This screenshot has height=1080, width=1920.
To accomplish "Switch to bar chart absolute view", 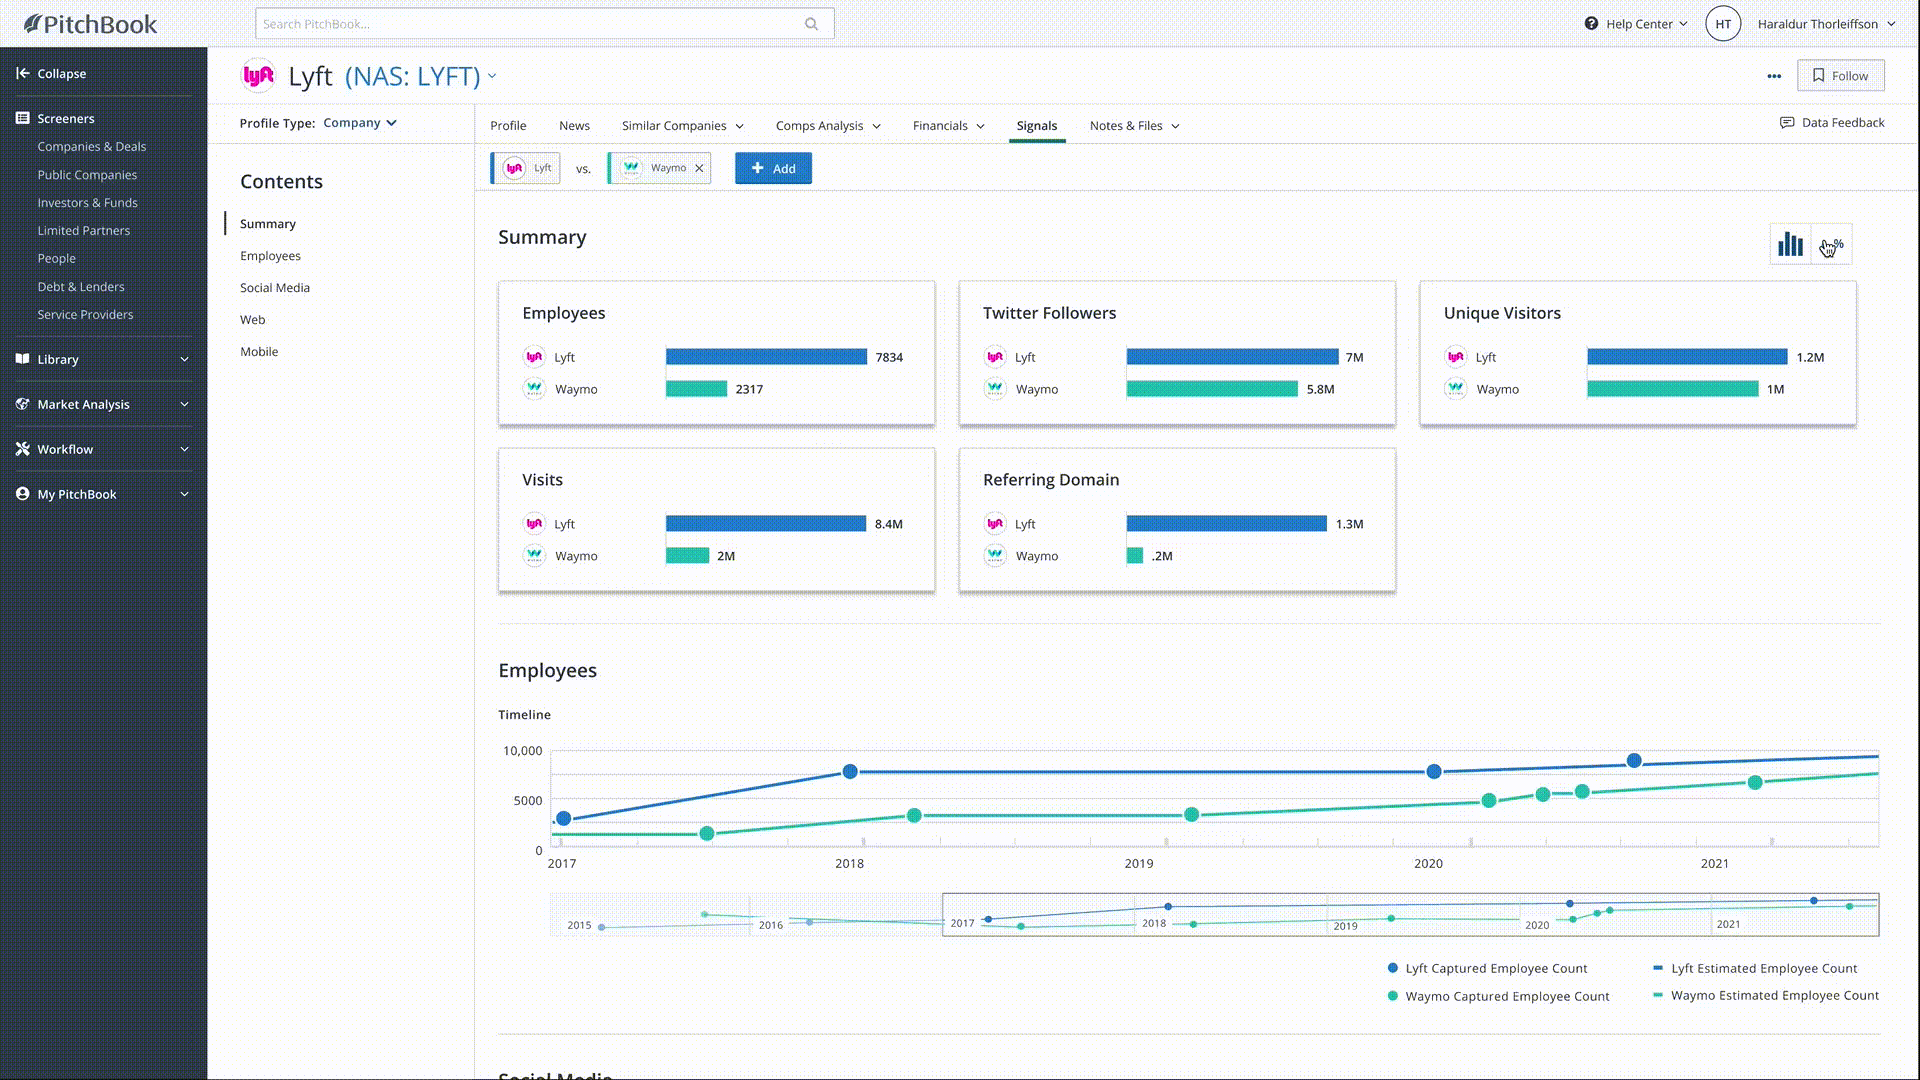I will (x=1790, y=244).
